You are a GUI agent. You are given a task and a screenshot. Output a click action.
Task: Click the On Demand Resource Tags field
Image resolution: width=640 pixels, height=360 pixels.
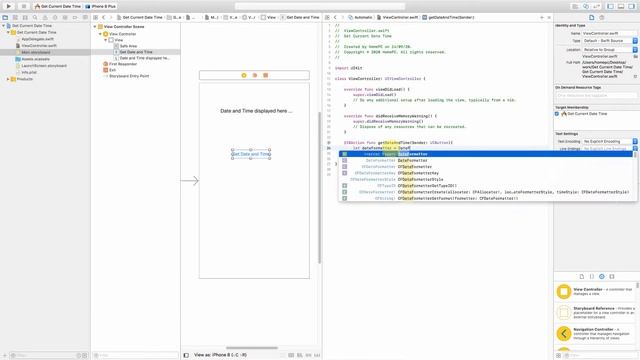[596, 96]
